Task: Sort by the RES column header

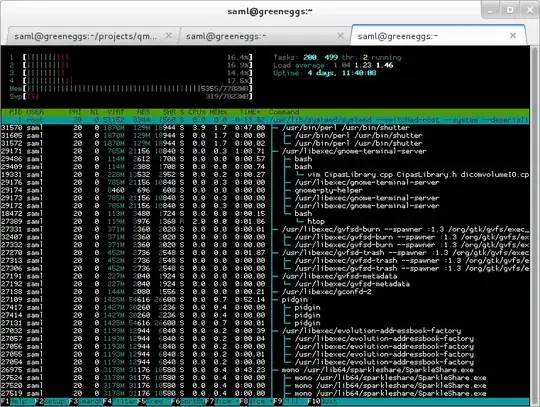Action: coord(143,112)
